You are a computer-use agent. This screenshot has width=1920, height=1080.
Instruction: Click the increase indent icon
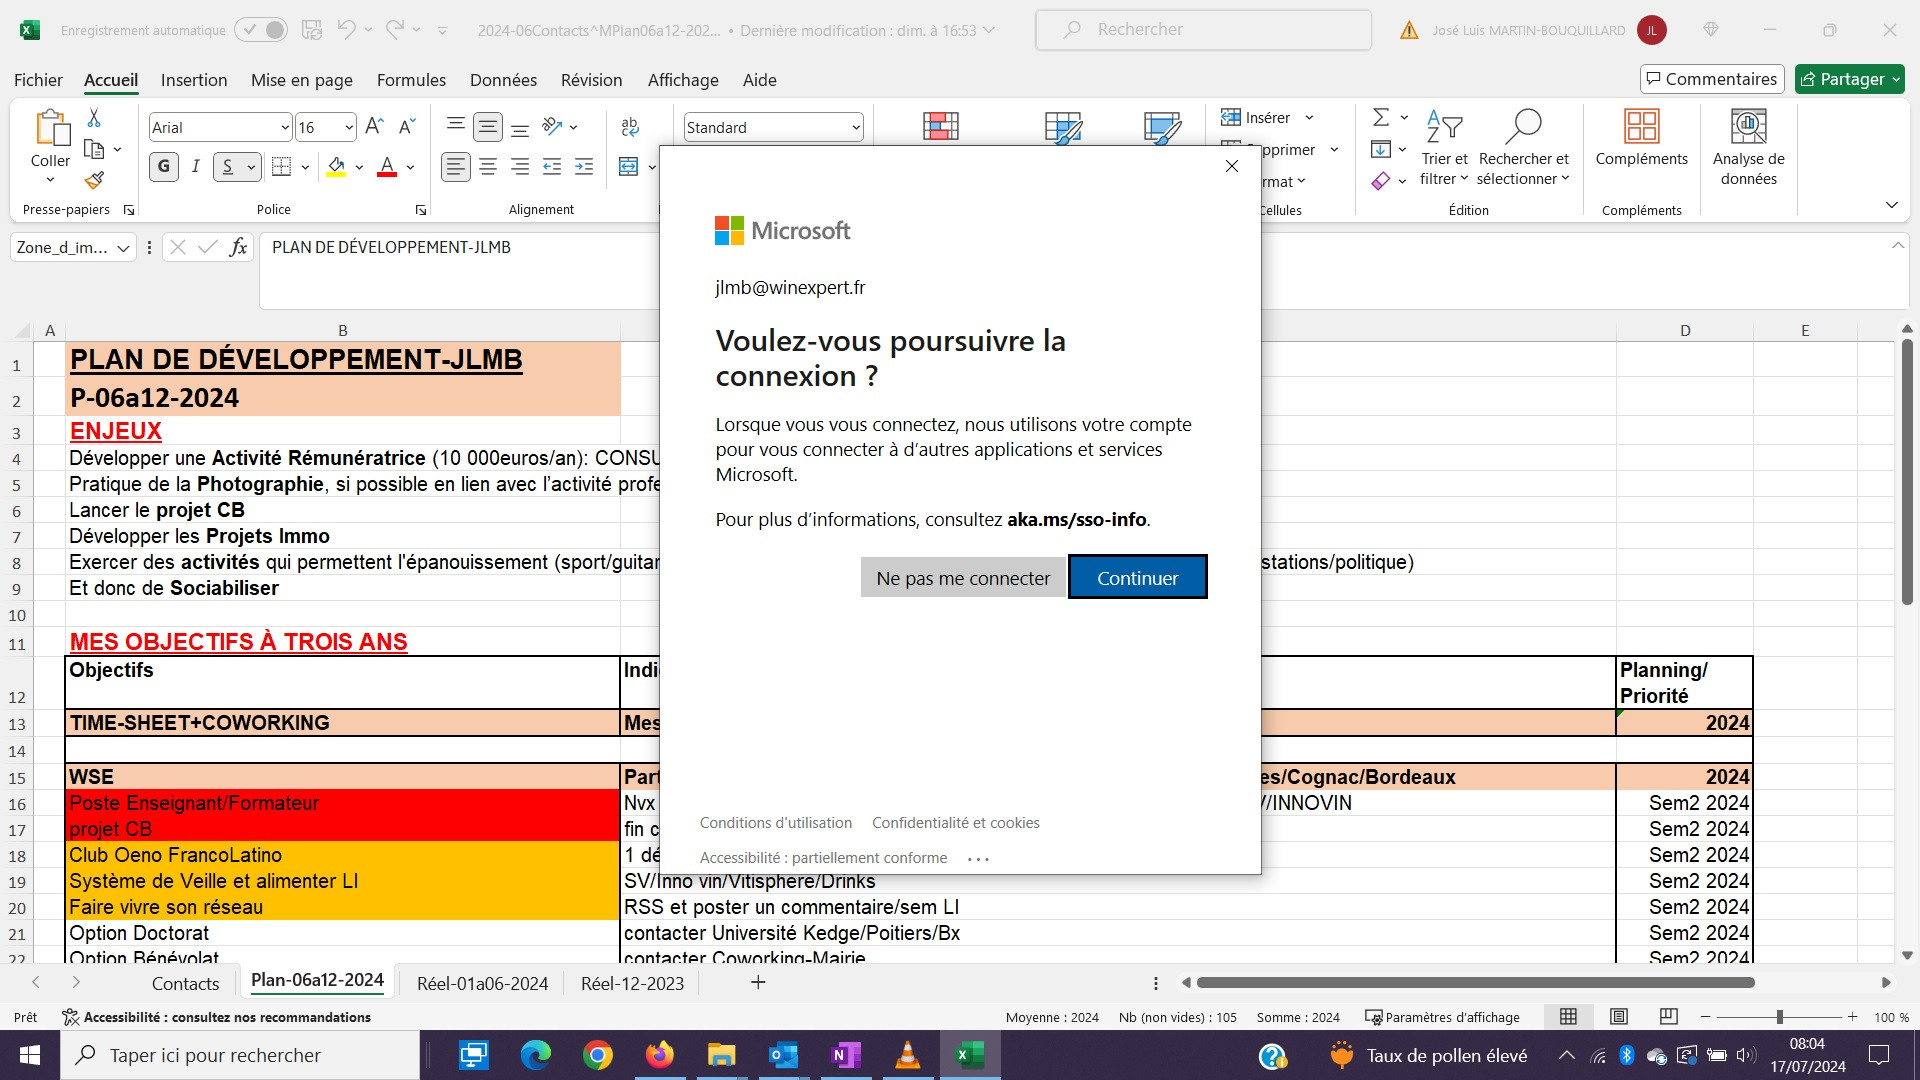[x=584, y=167]
